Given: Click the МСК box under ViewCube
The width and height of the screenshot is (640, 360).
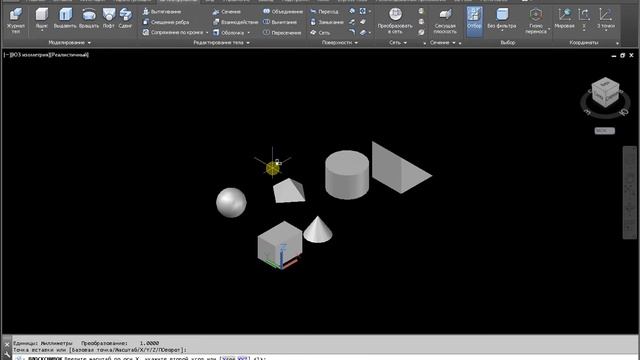Looking at the screenshot, I should [x=604, y=131].
